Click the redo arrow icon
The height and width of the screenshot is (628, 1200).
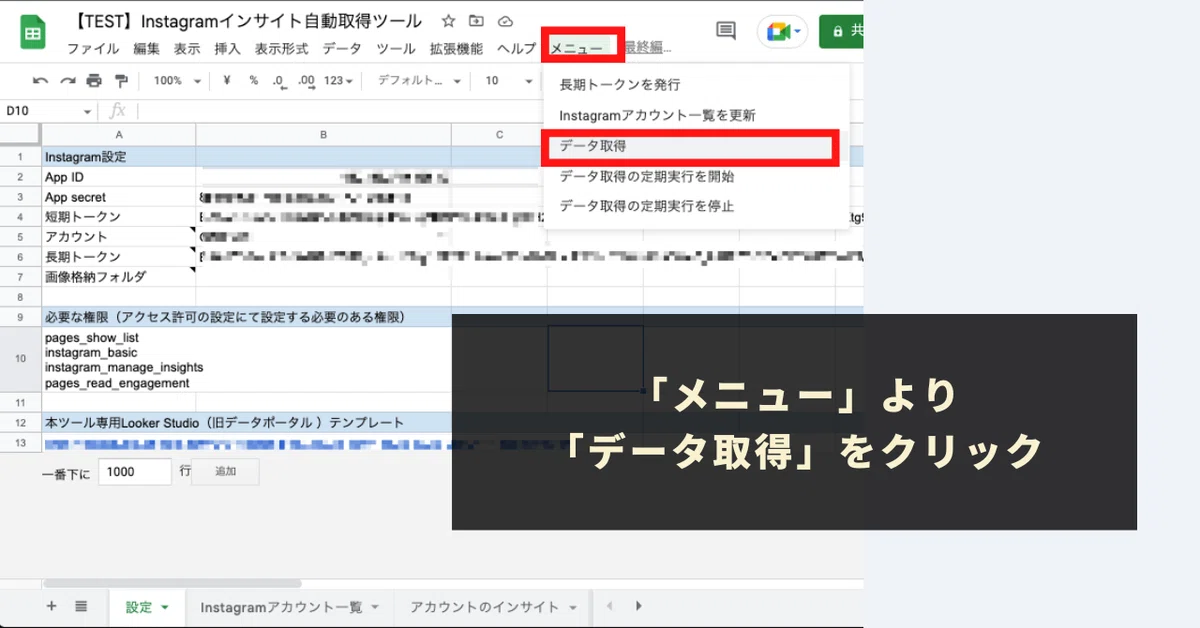pos(67,81)
